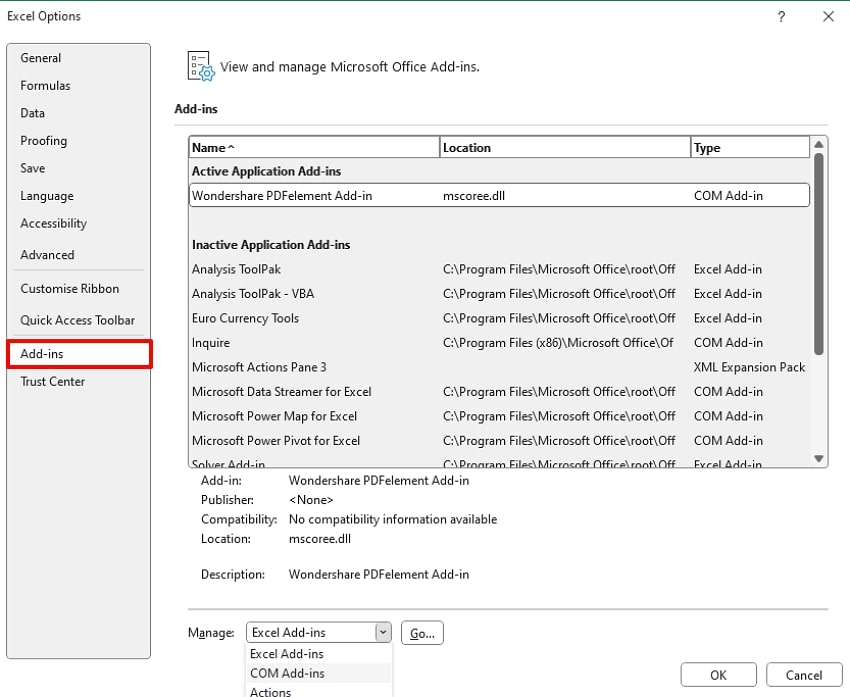850x697 pixels.
Task: Click the add-ins list scroll down arrow
Action: pos(819,459)
